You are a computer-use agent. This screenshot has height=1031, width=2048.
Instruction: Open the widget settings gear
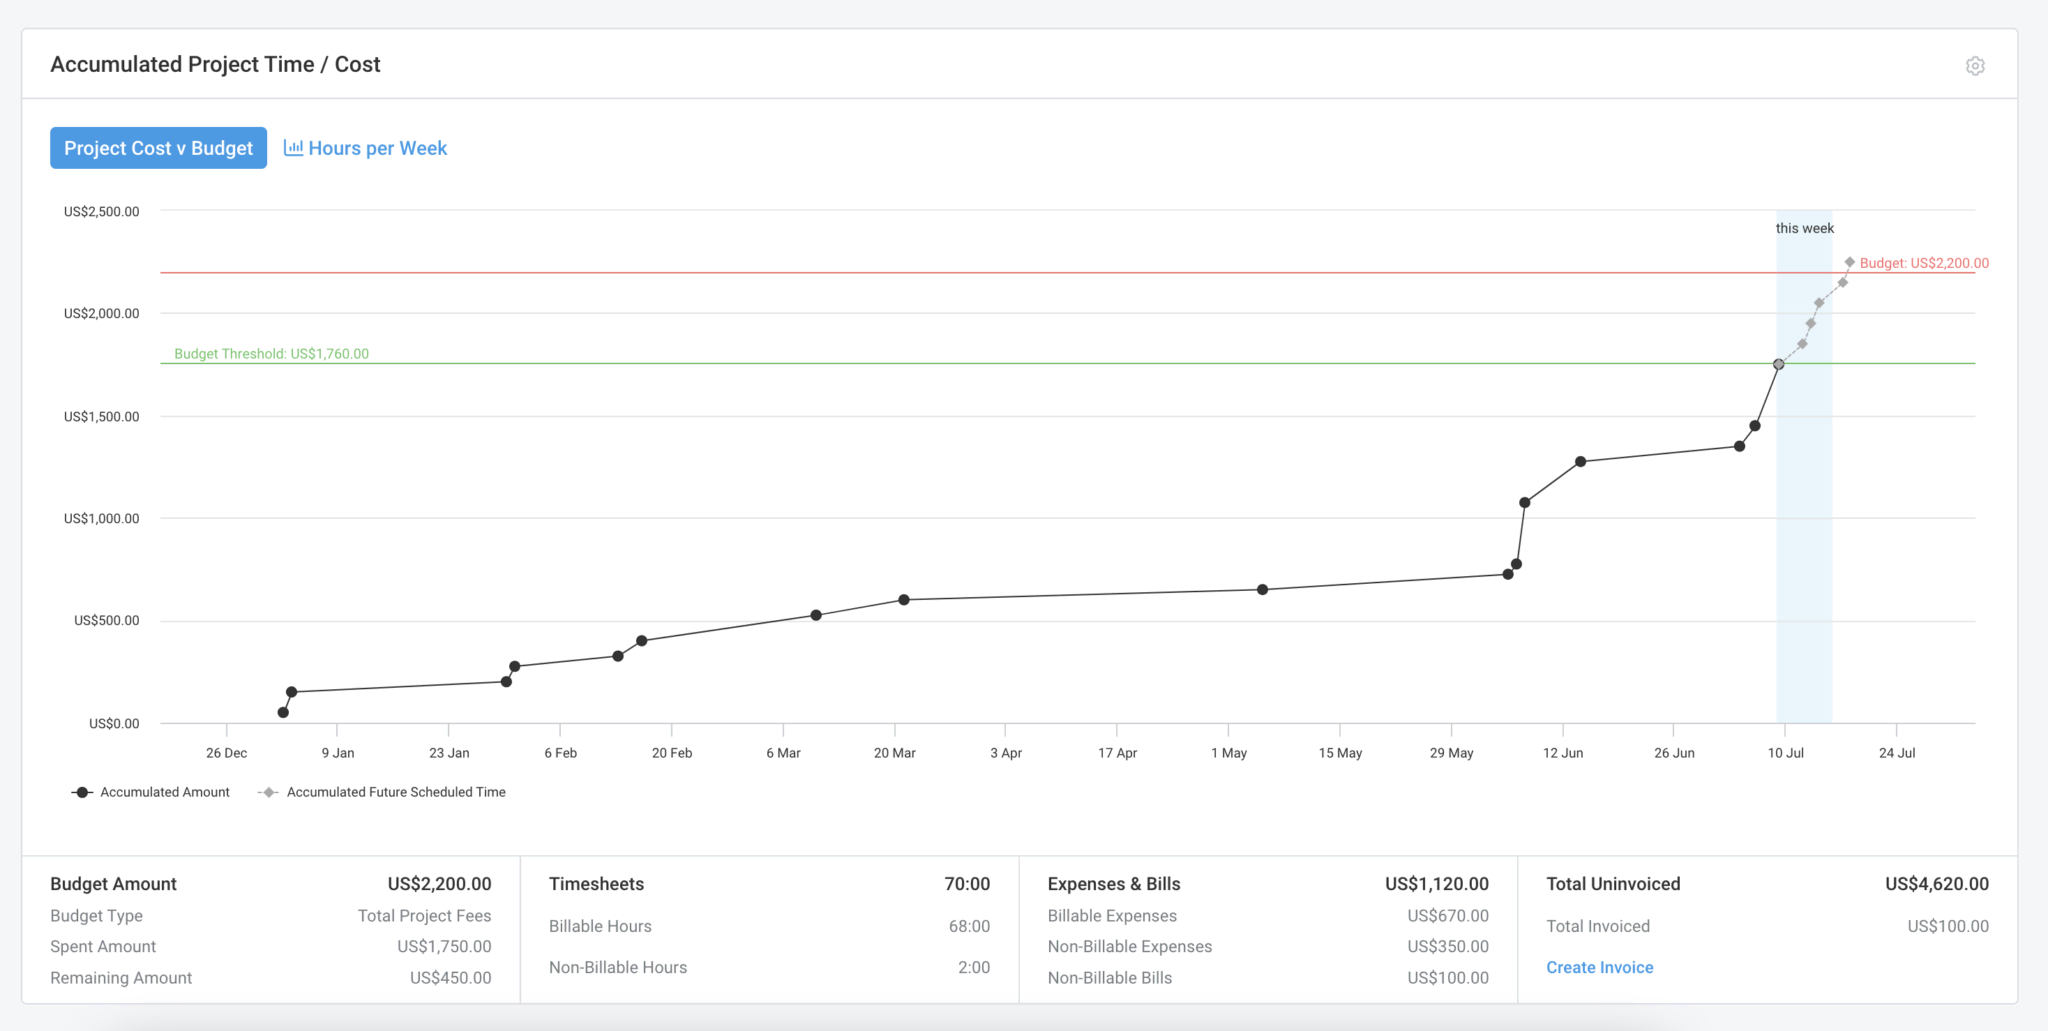click(1975, 65)
